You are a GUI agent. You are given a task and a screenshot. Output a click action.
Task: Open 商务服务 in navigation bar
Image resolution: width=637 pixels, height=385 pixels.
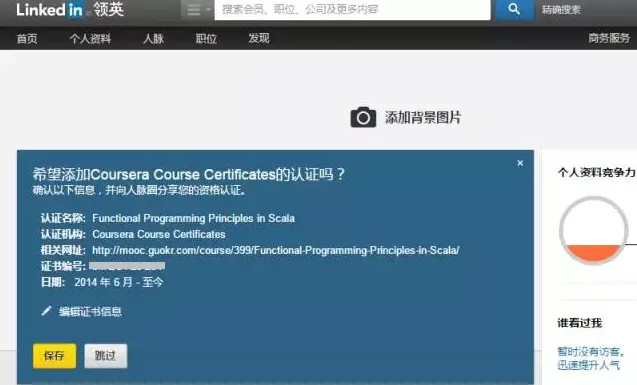coord(609,38)
